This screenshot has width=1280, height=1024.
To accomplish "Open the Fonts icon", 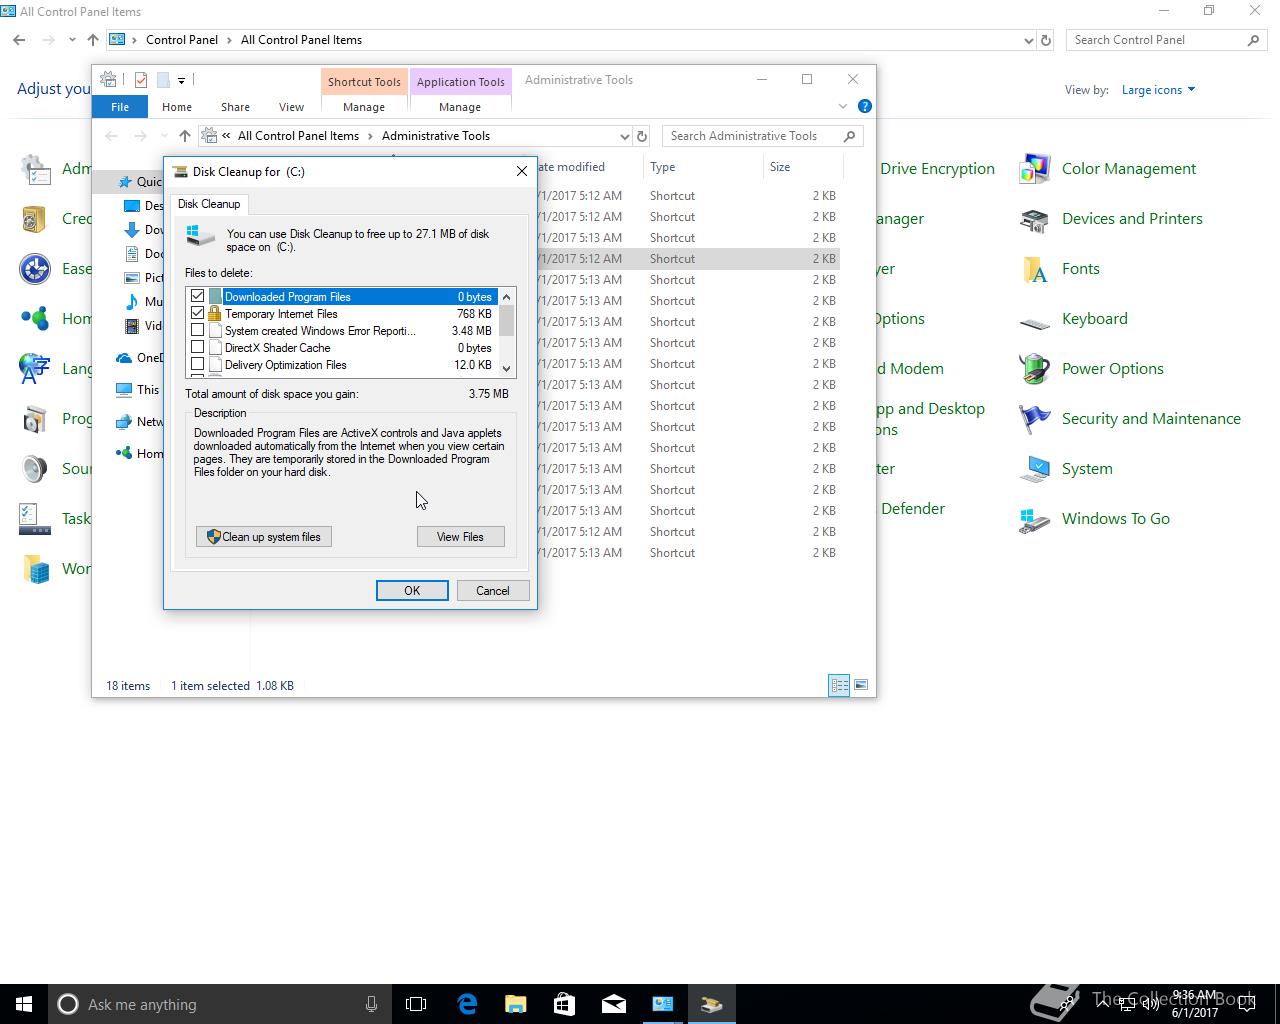I will click(1034, 269).
